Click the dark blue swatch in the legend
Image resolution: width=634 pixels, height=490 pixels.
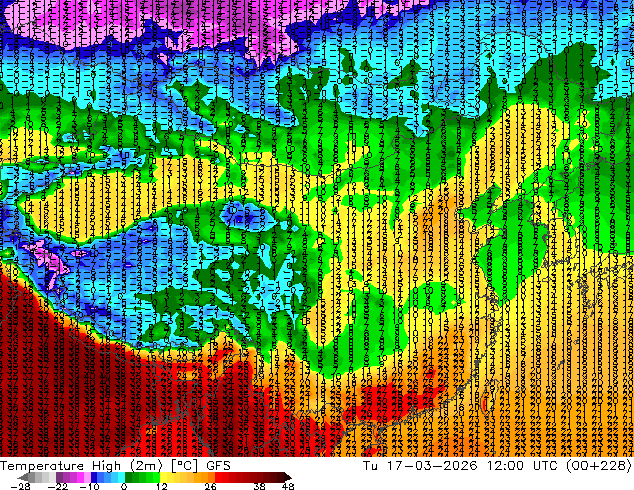click(94, 477)
